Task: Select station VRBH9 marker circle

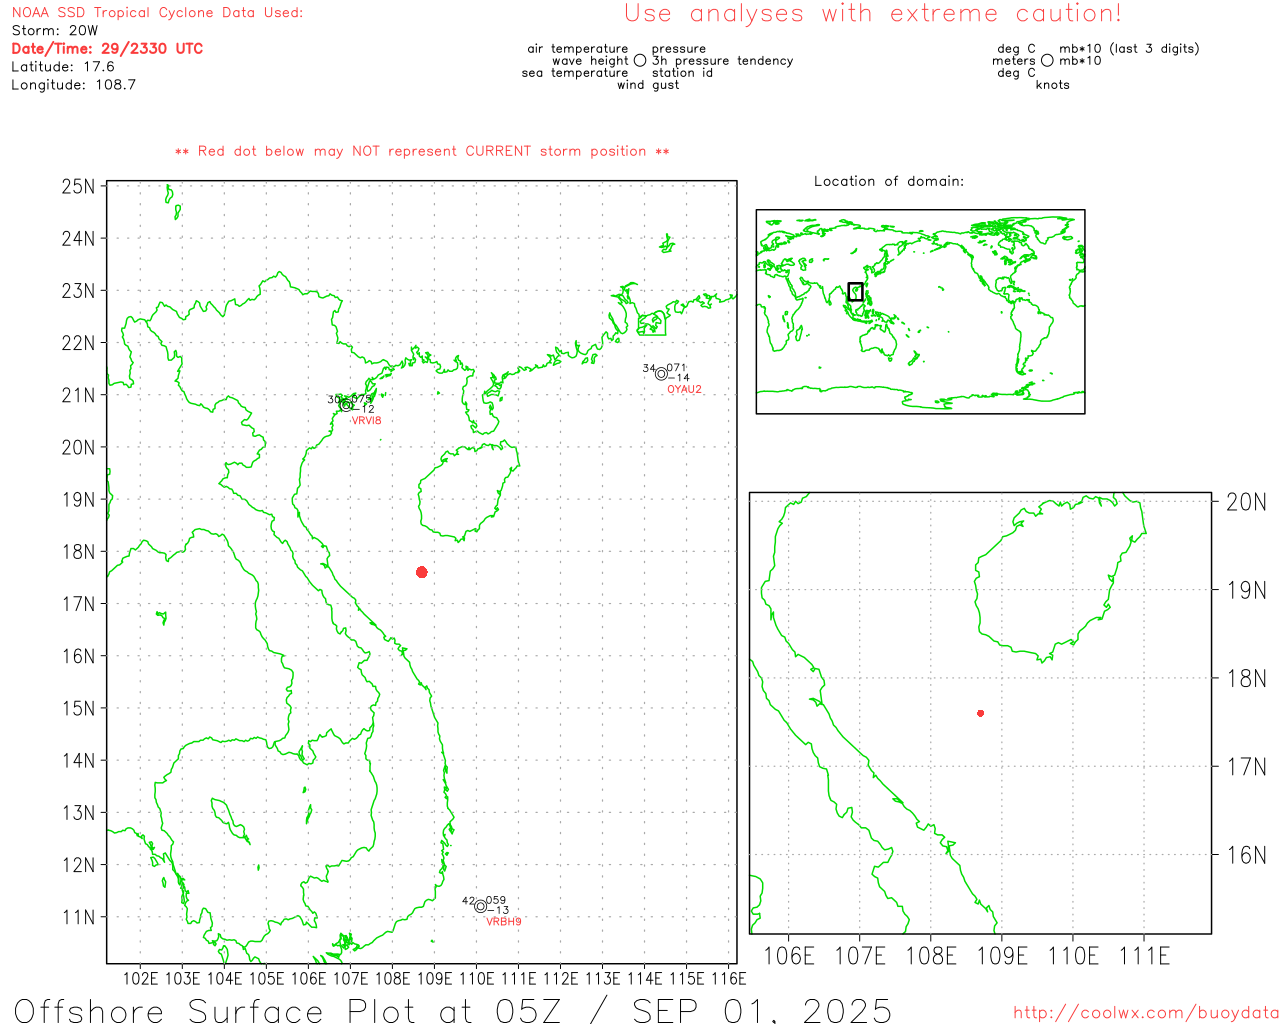Action: pos(481,906)
